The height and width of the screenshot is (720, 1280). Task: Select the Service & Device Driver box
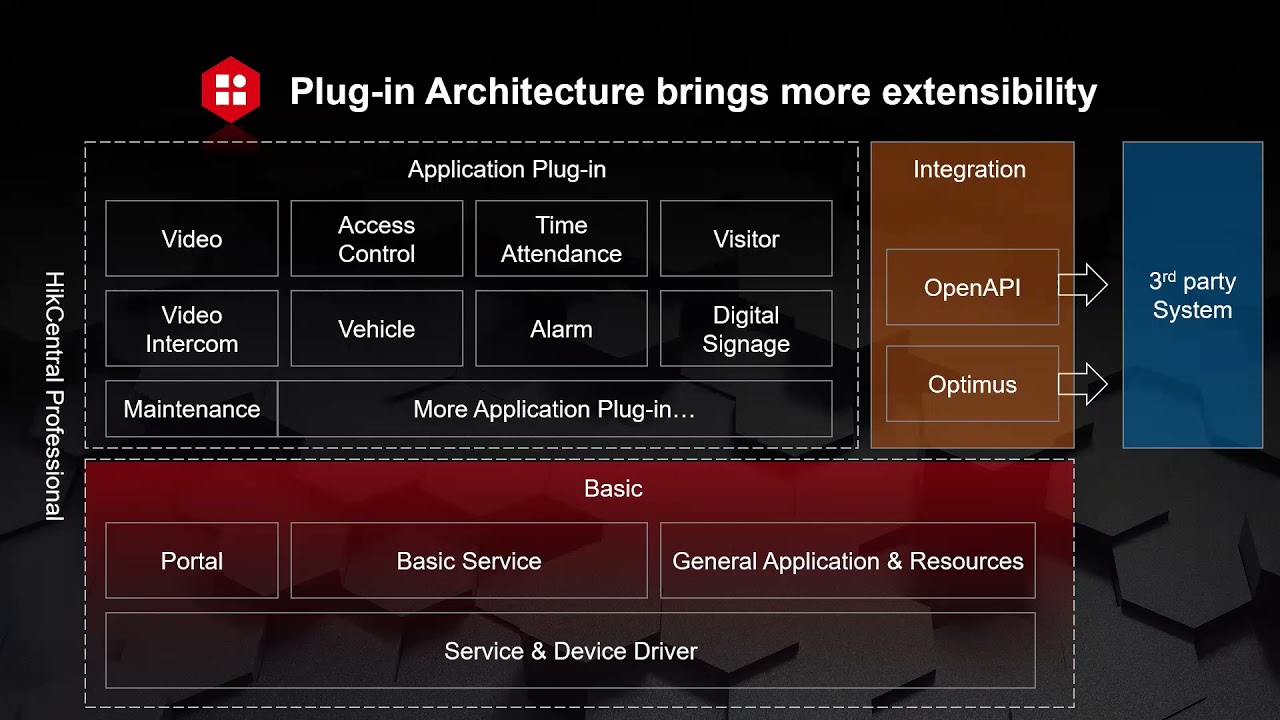pos(570,651)
